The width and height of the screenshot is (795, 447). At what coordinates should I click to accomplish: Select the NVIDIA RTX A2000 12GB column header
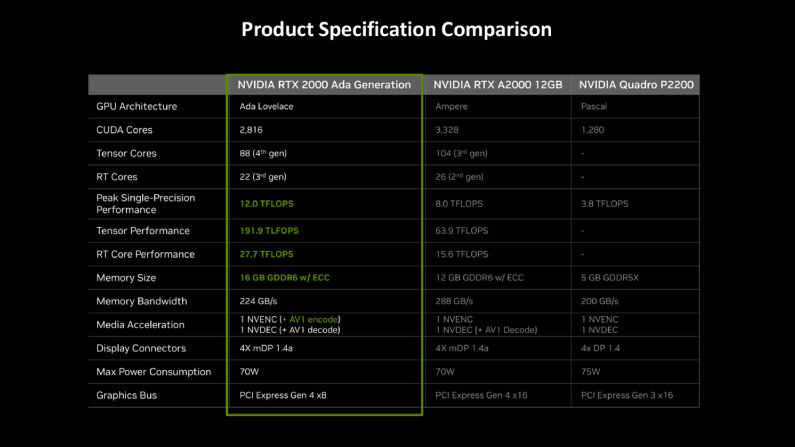tap(497, 85)
